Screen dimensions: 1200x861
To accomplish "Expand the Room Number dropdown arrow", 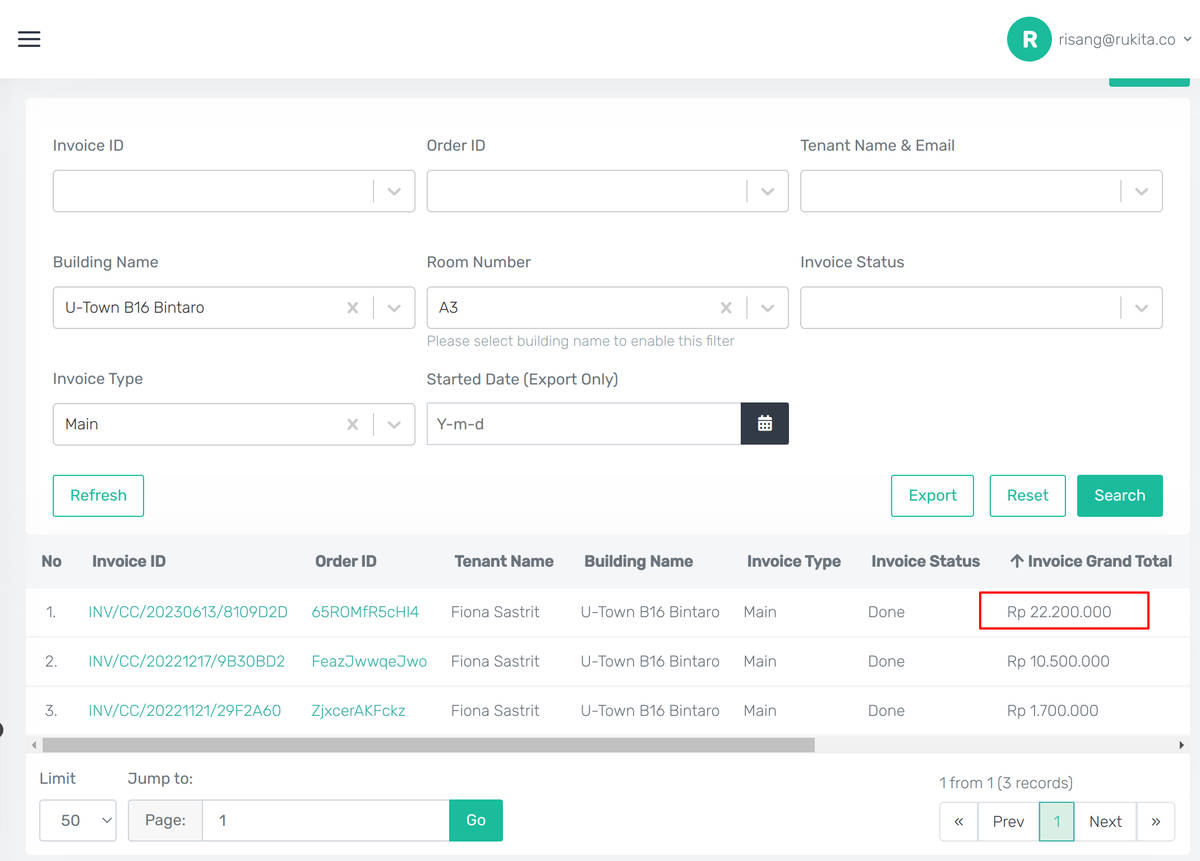I will coord(768,308).
